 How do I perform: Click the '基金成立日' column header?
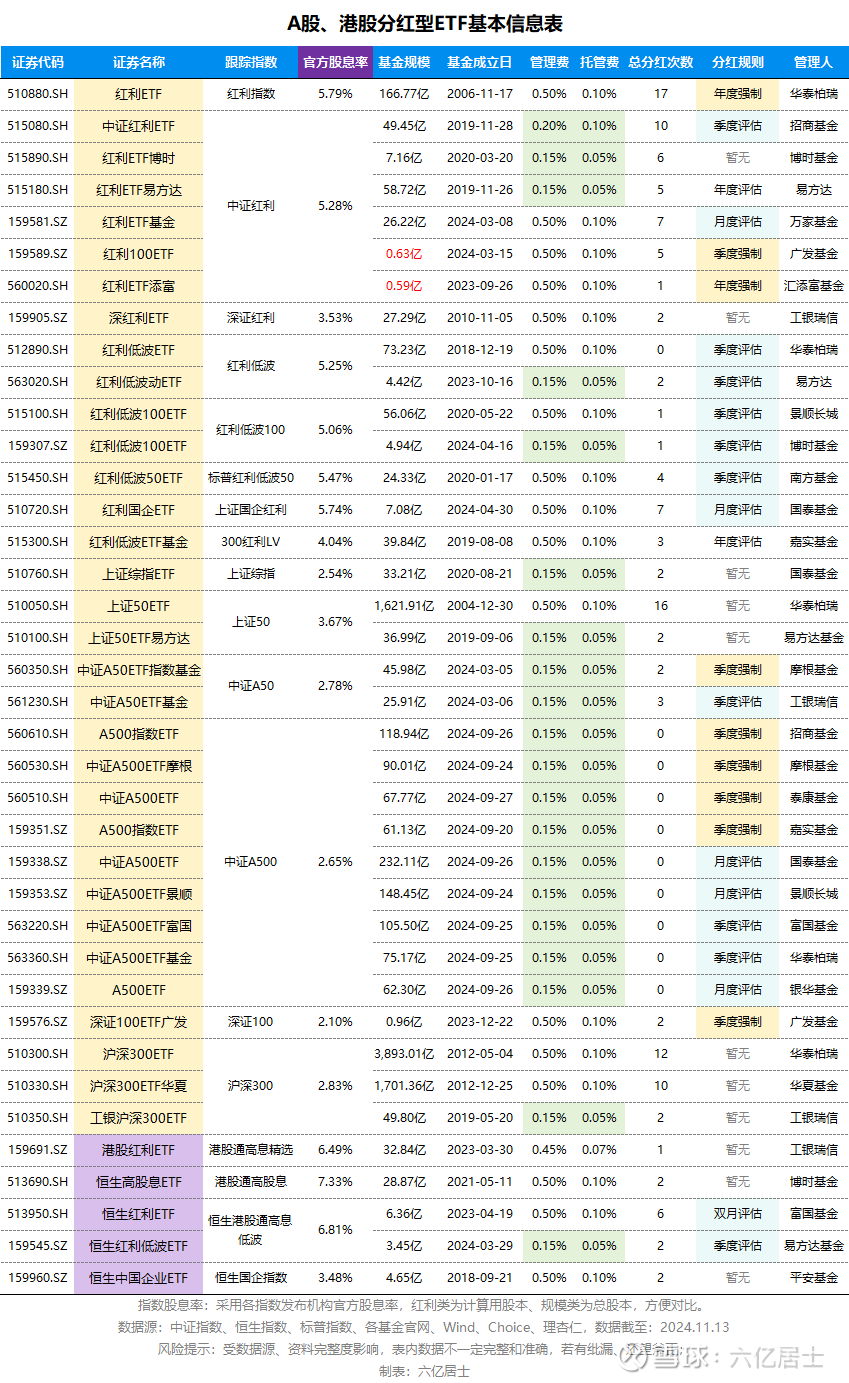coord(480,62)
